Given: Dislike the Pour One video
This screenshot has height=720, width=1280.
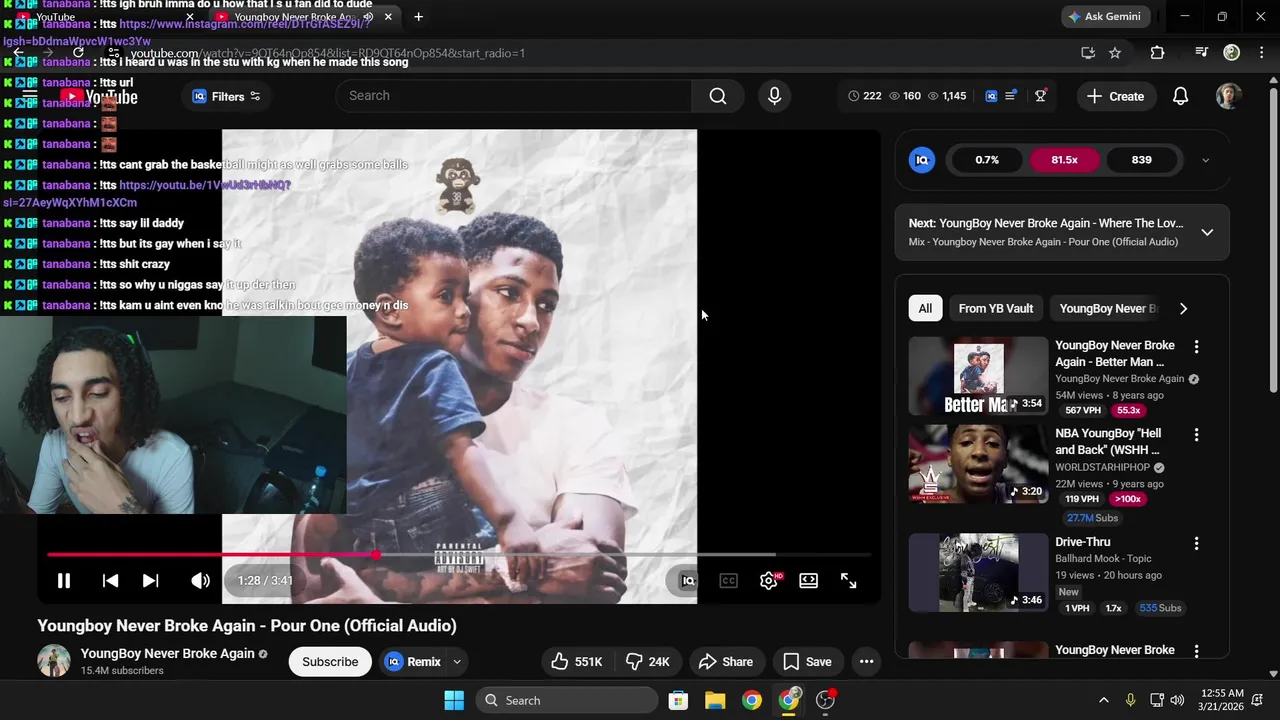Looking at the screenshot, I should point(646,661).
